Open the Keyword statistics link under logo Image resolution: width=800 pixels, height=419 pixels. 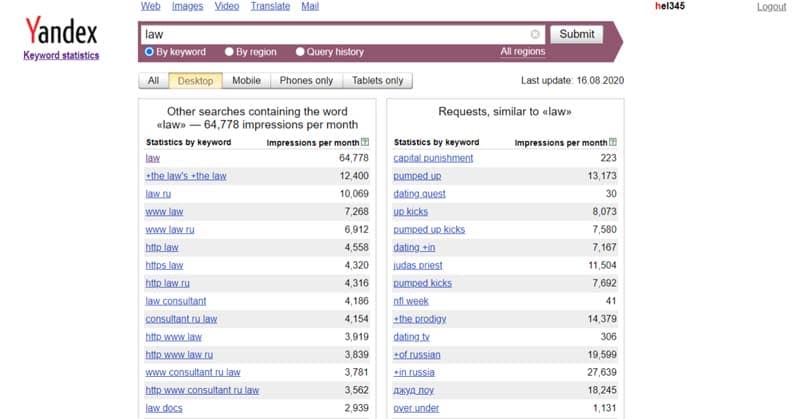pos(61,55)
